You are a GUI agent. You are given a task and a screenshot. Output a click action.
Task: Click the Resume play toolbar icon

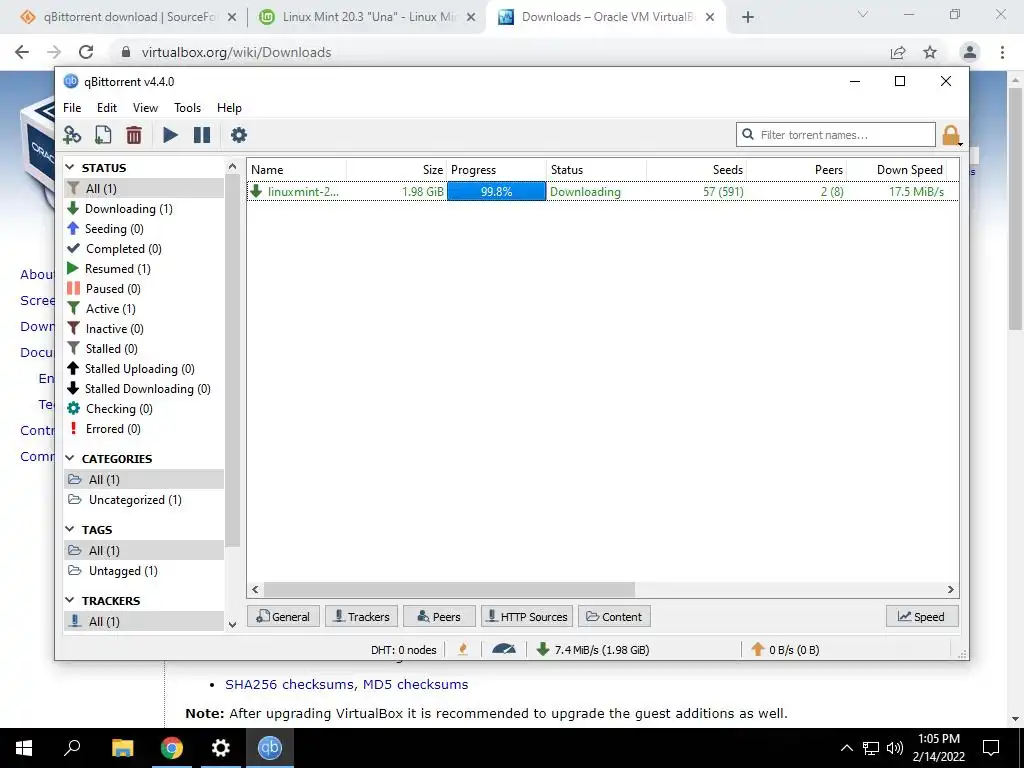170,135
